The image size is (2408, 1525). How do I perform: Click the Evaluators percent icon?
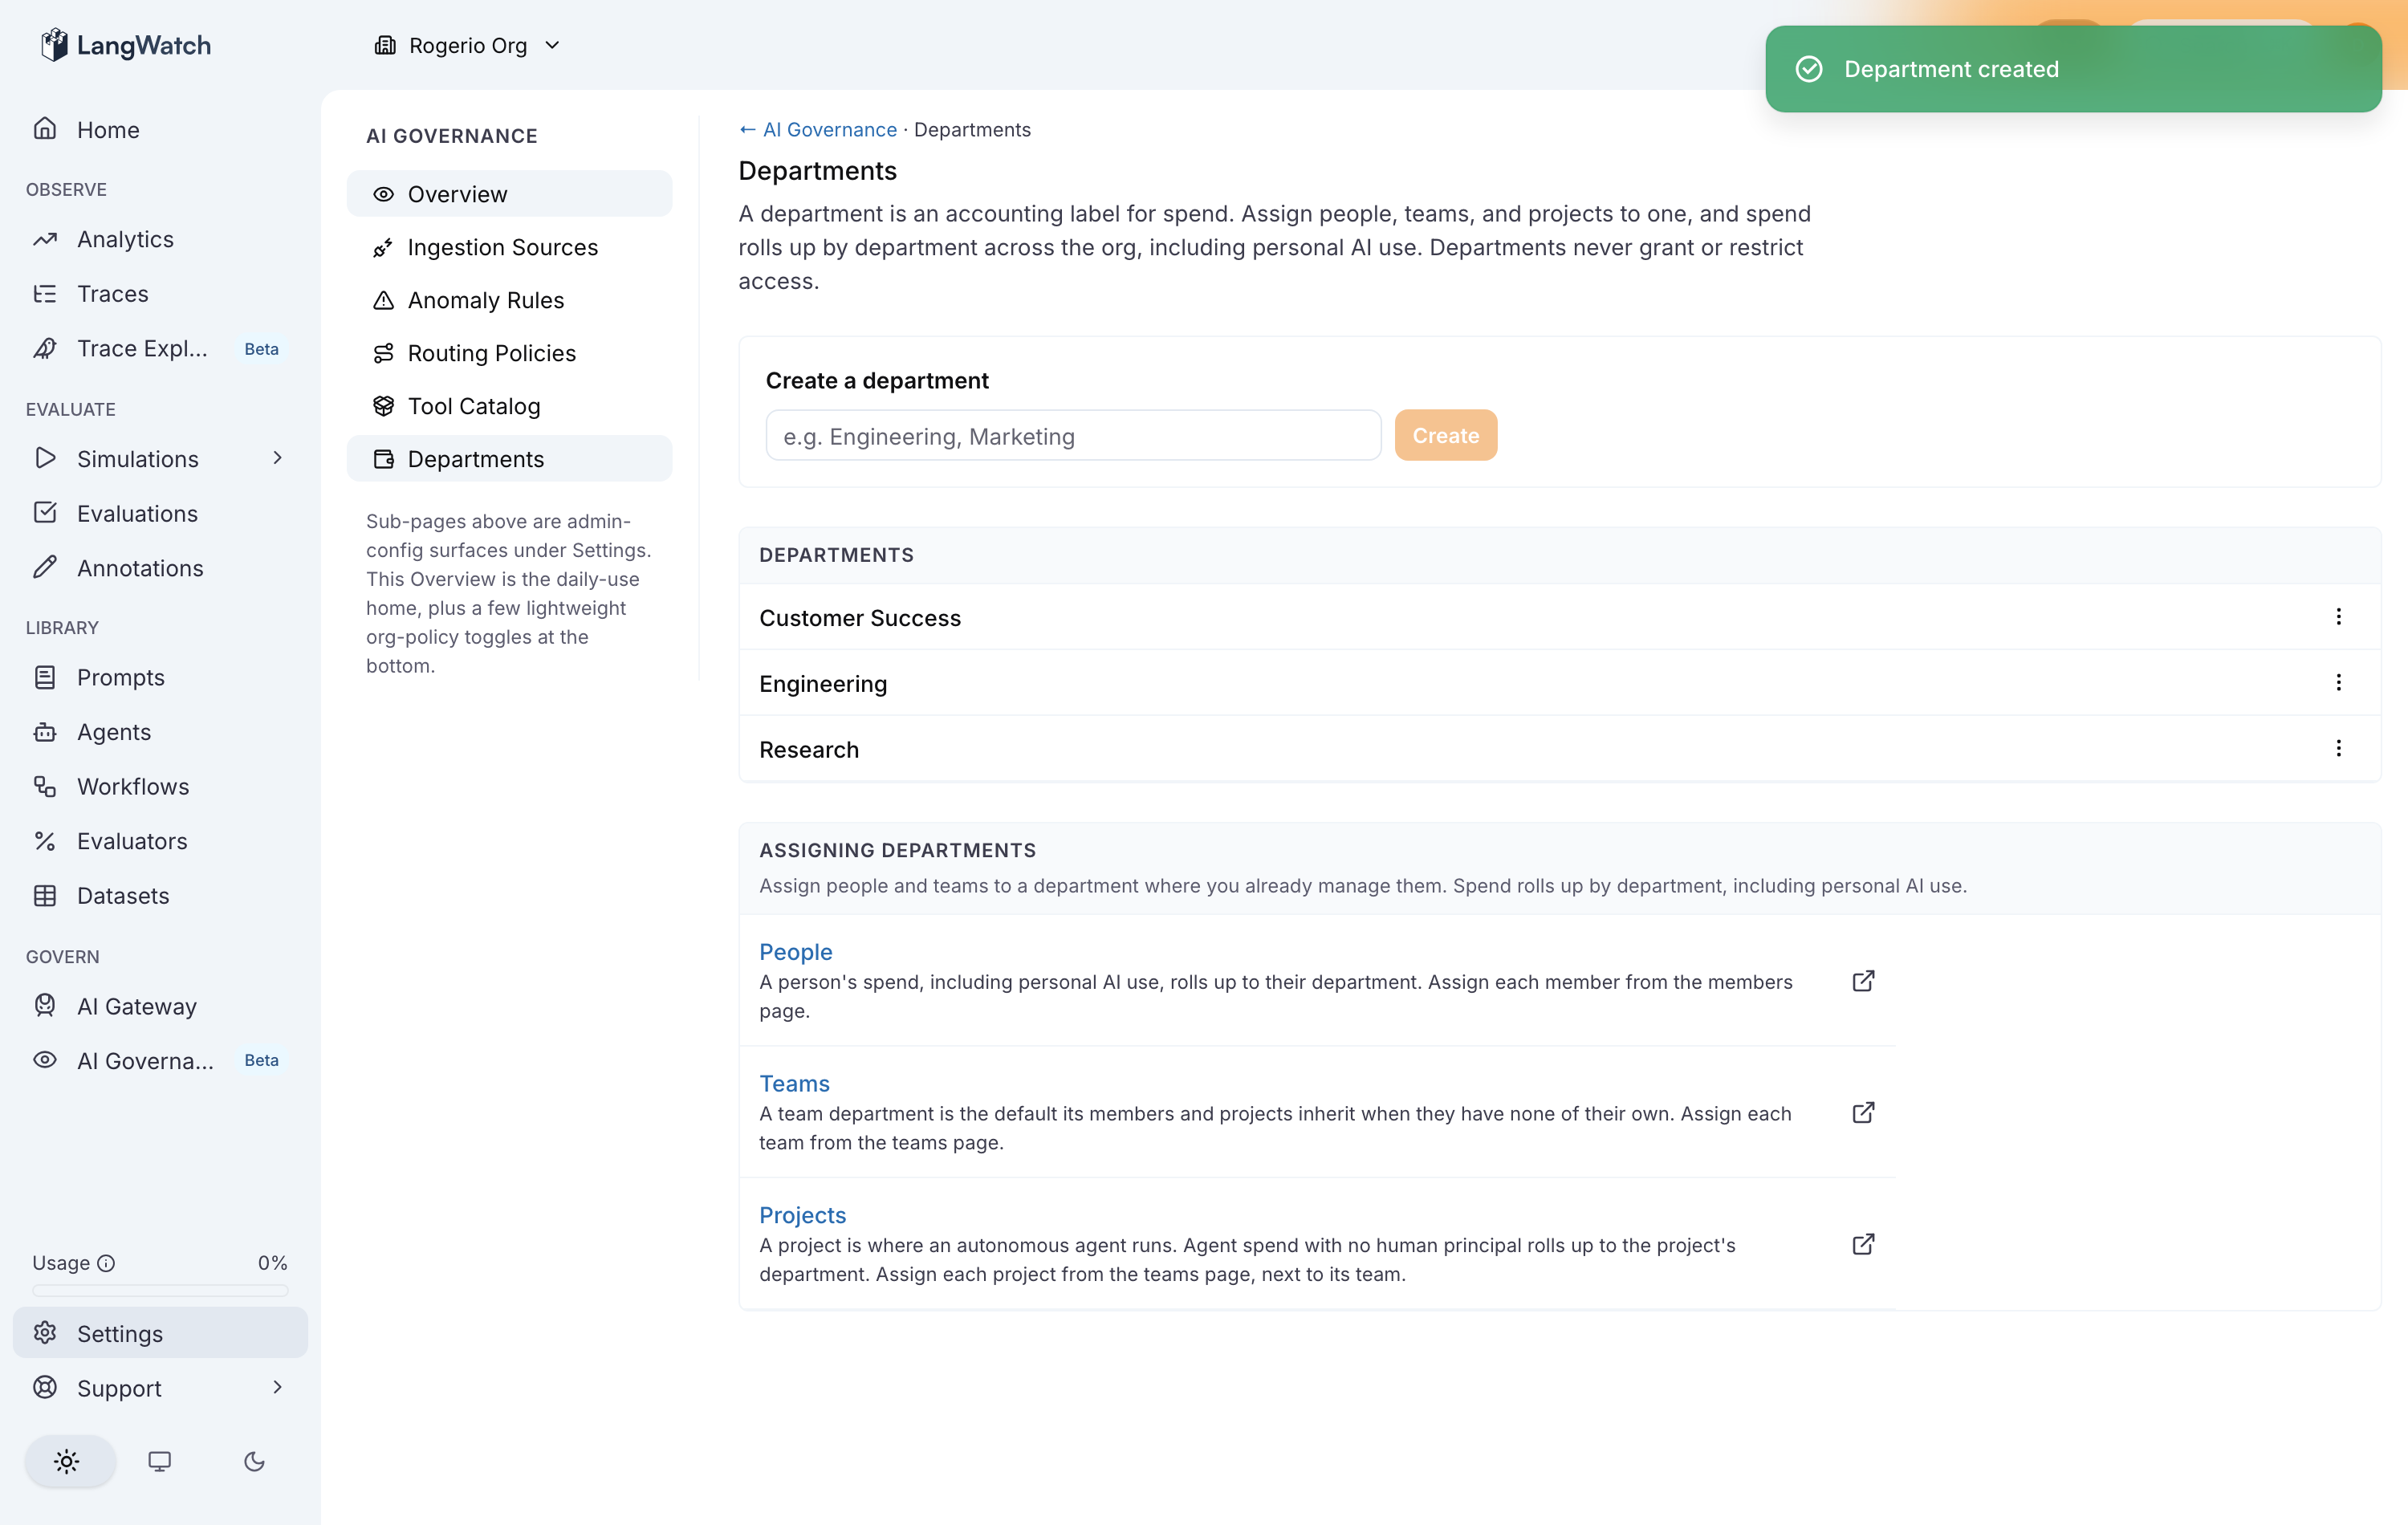pos(45,841)
